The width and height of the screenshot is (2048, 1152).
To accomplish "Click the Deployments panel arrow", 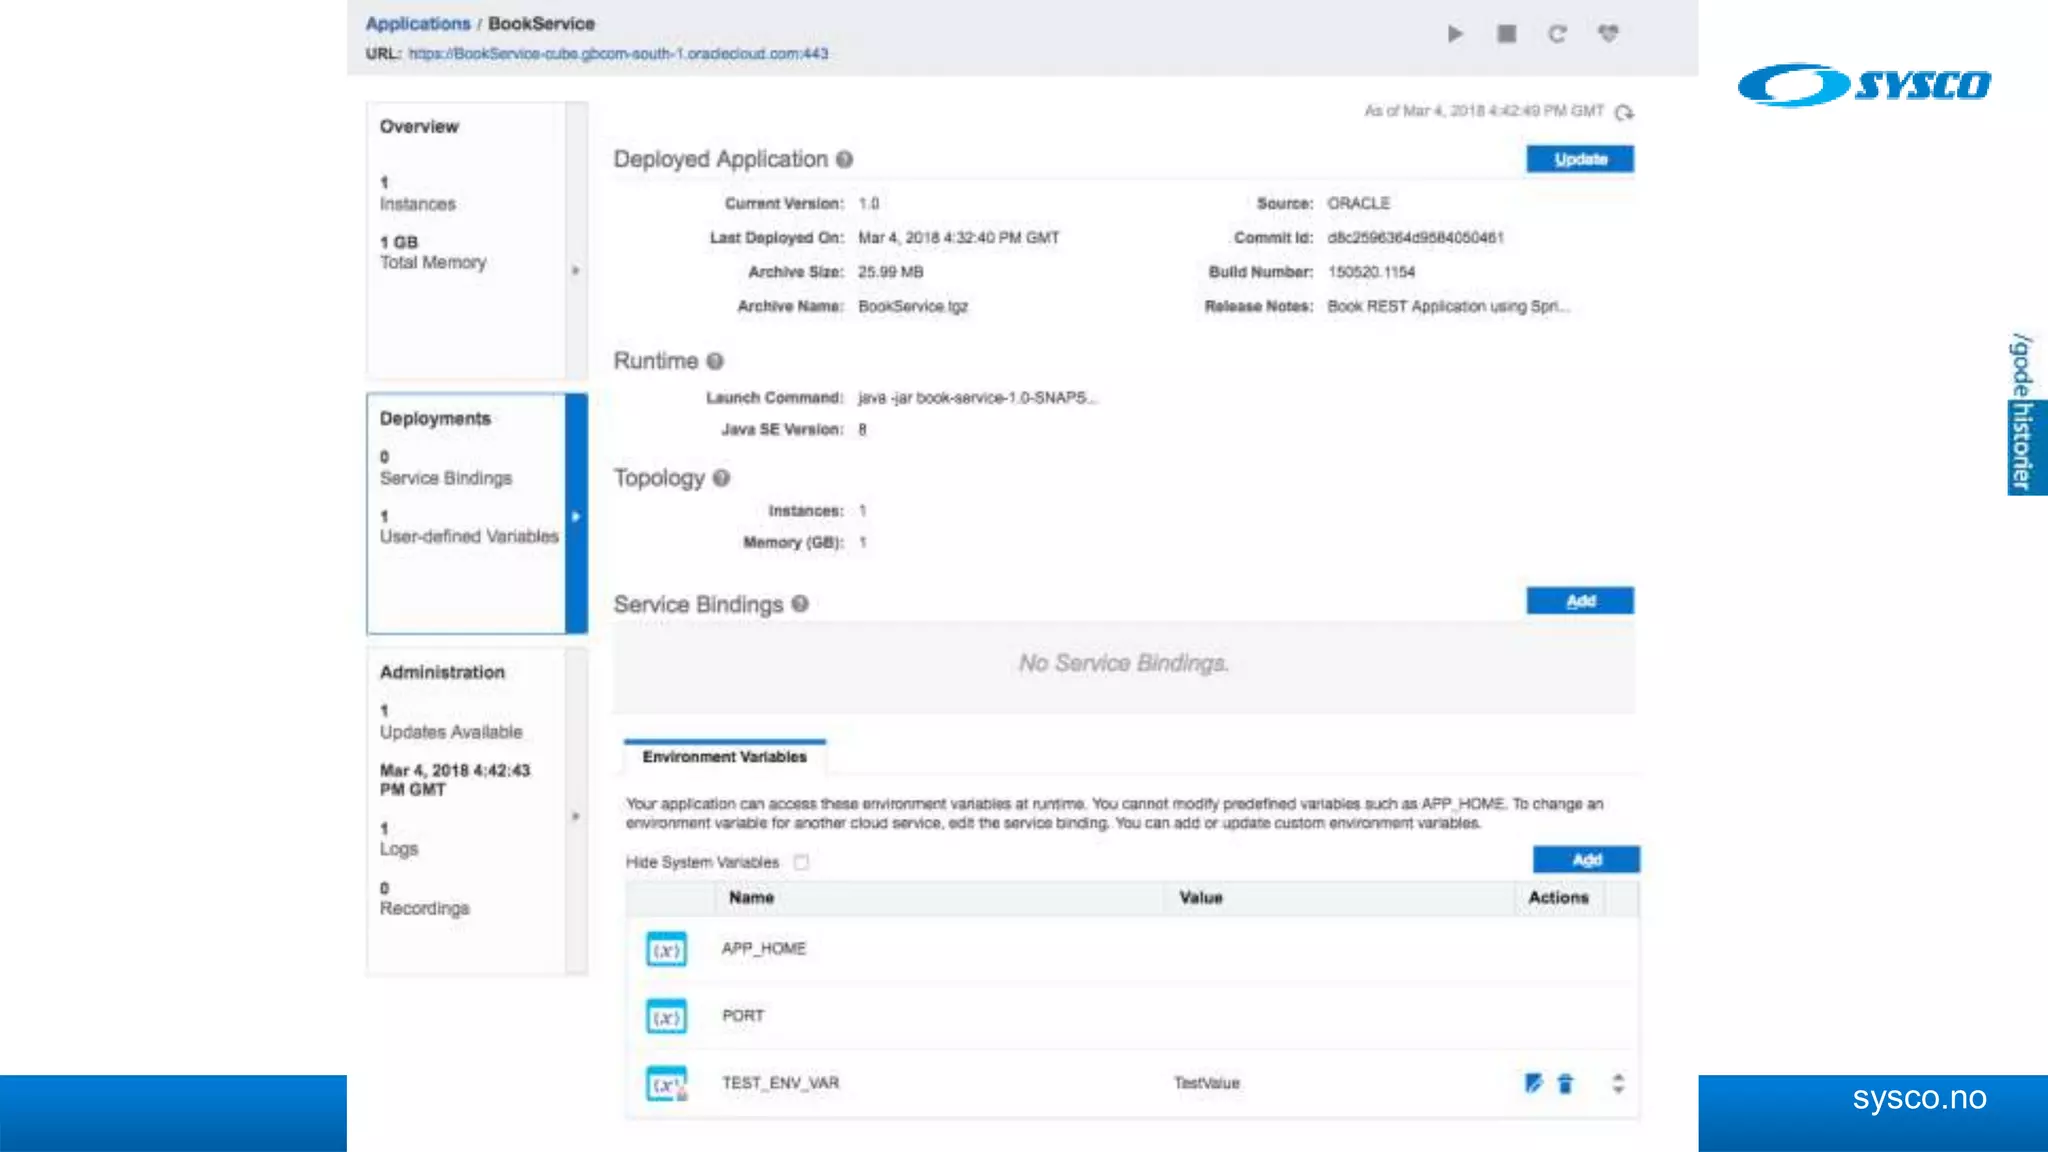I will click(x=576, y=516).
